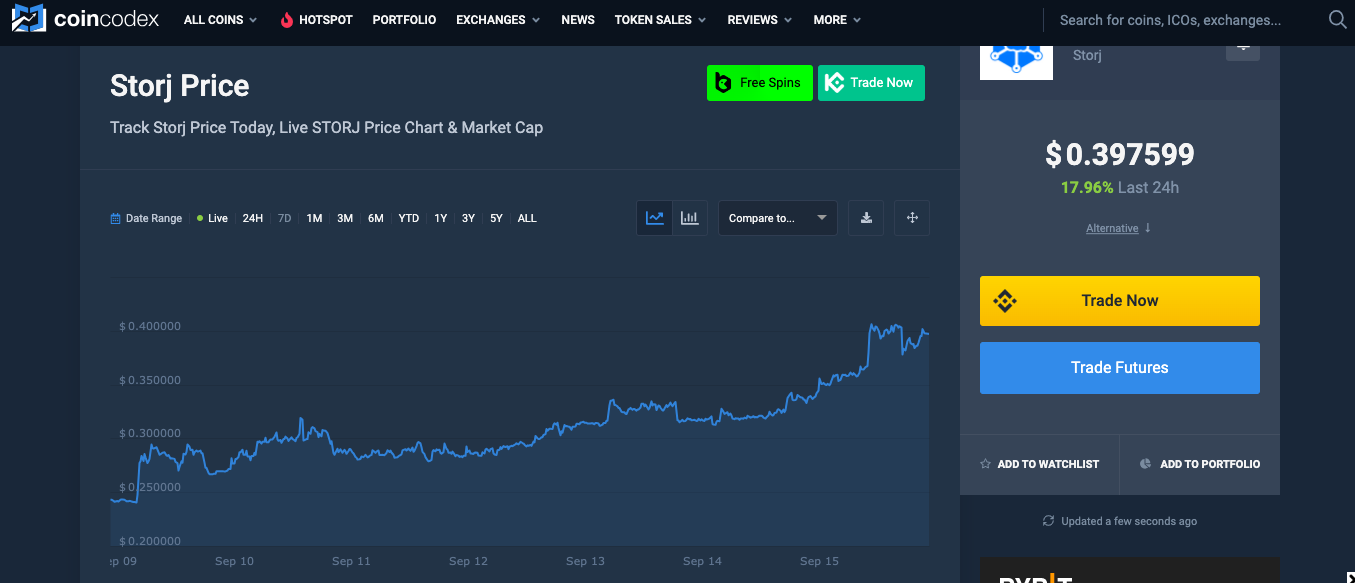Click the search magnifier icon
1355x583 pixels.
pos(1337,20)
